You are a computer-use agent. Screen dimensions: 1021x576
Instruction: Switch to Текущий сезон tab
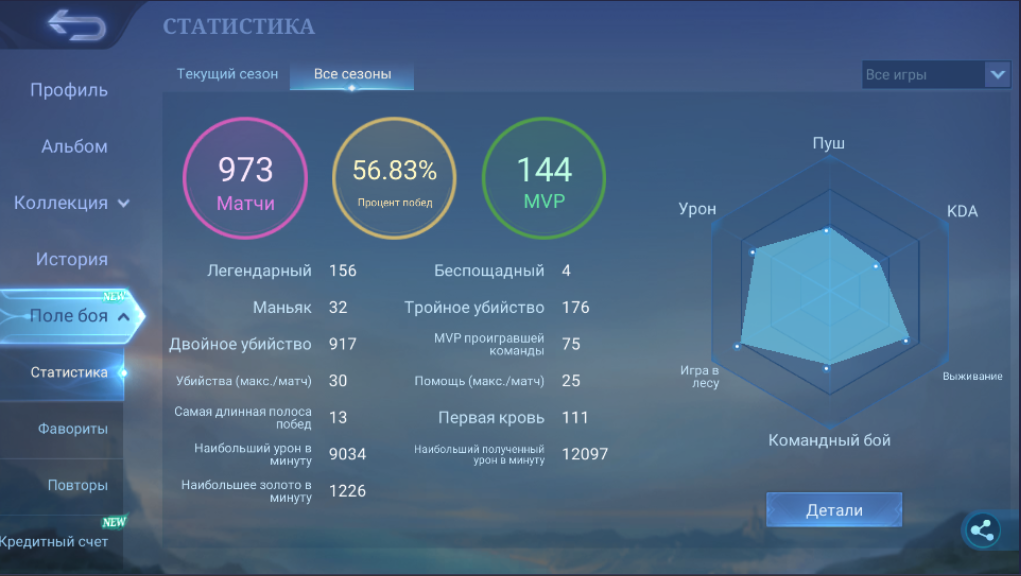(x=227, y=74)
